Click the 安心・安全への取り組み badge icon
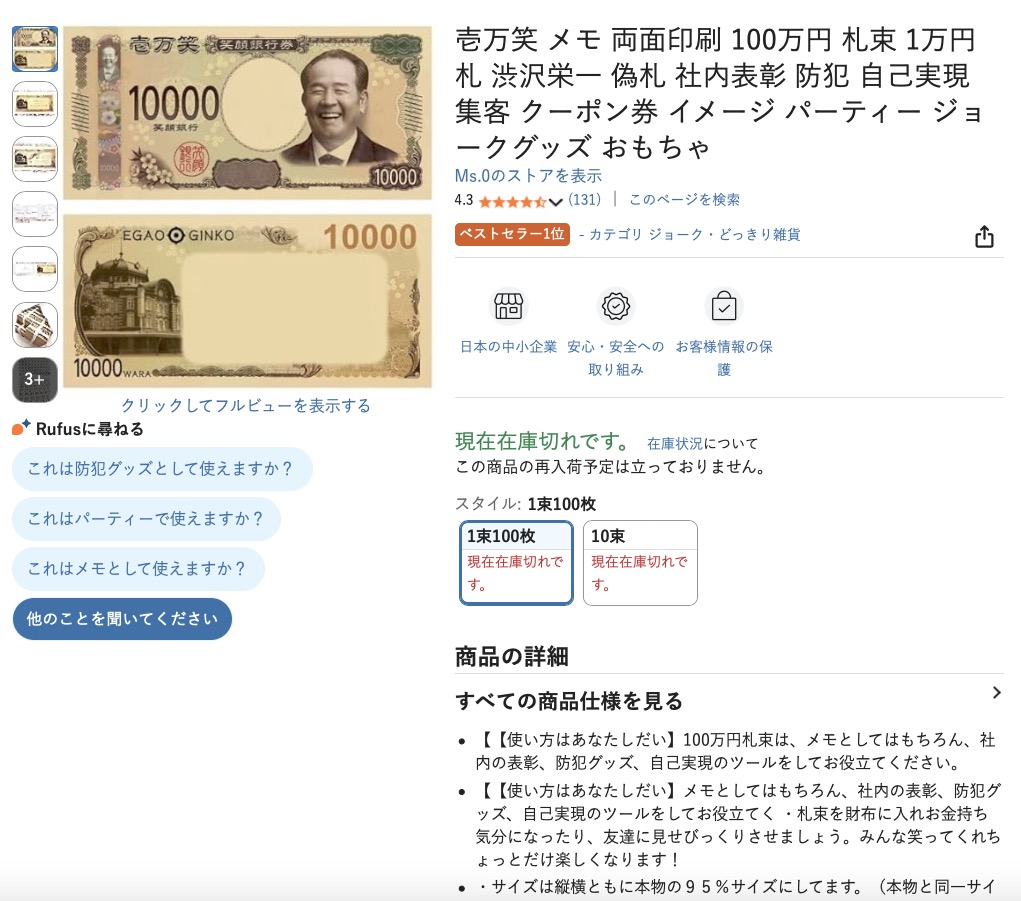1021x901 pixels. coord(616,306)
